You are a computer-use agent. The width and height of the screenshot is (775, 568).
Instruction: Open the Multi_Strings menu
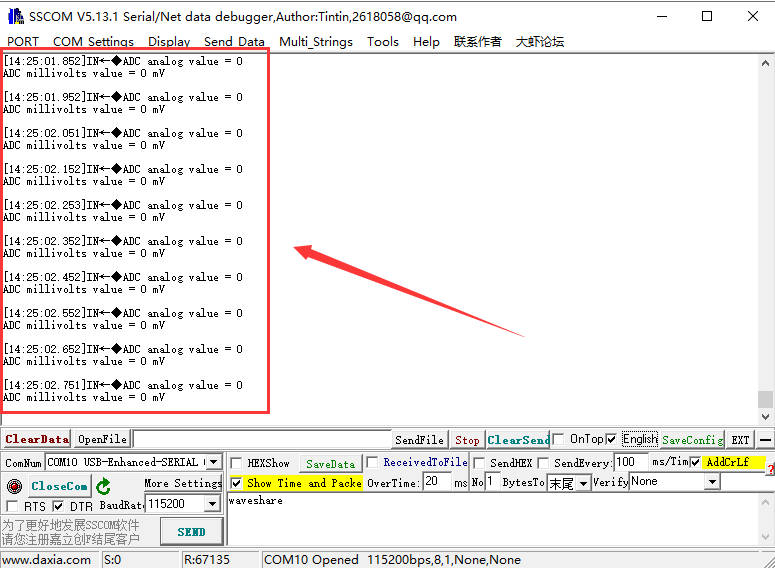point(316,42)
